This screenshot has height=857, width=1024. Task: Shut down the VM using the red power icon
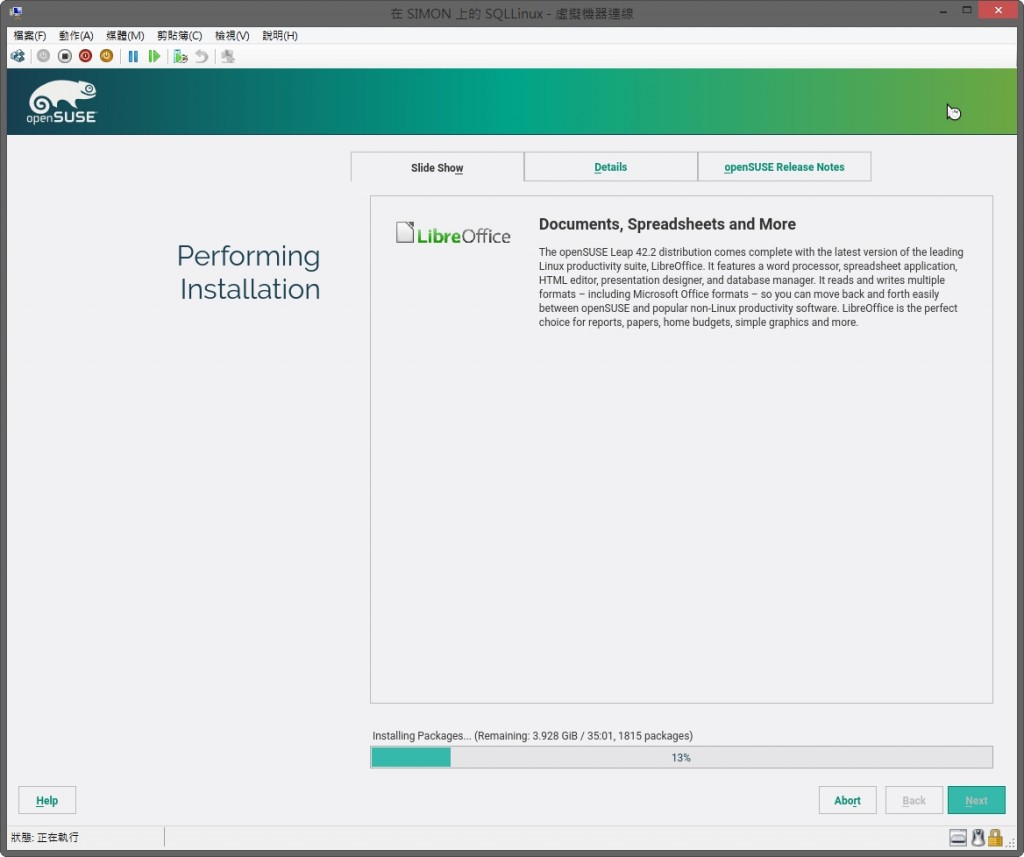coord(86,56)
